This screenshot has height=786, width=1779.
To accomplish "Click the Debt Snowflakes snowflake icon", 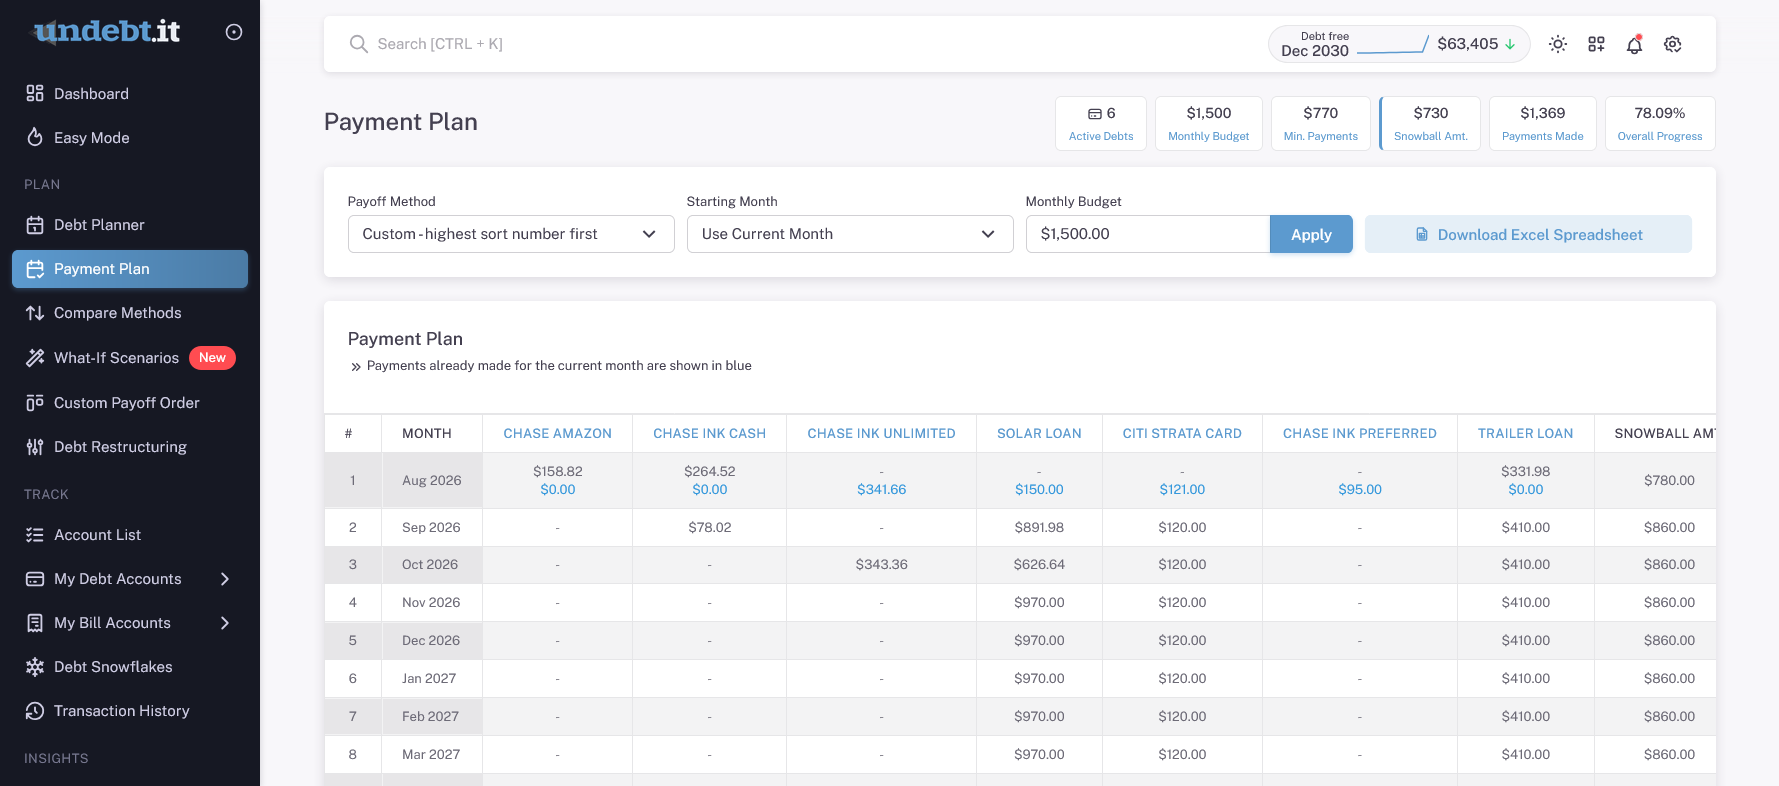I will [x=35, y=667].
